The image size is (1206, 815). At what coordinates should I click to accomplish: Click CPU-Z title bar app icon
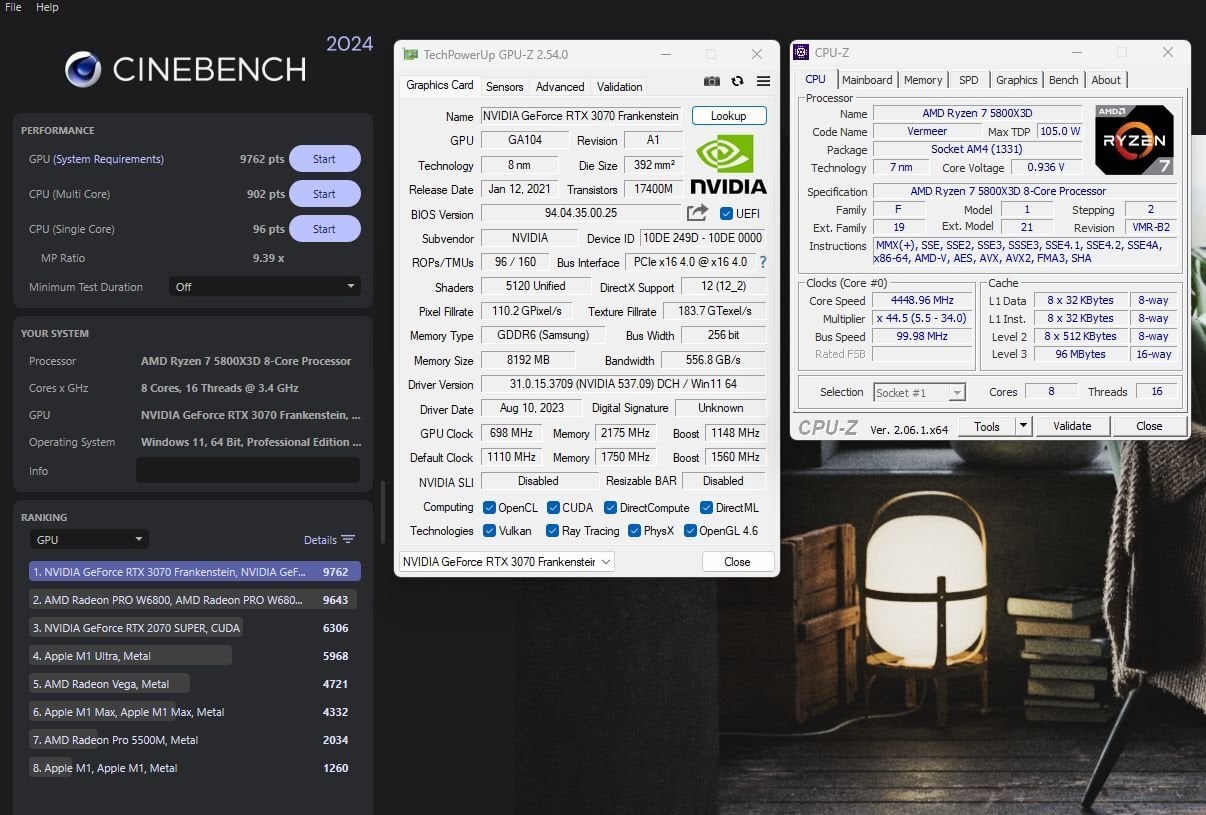tap(802, 52)
